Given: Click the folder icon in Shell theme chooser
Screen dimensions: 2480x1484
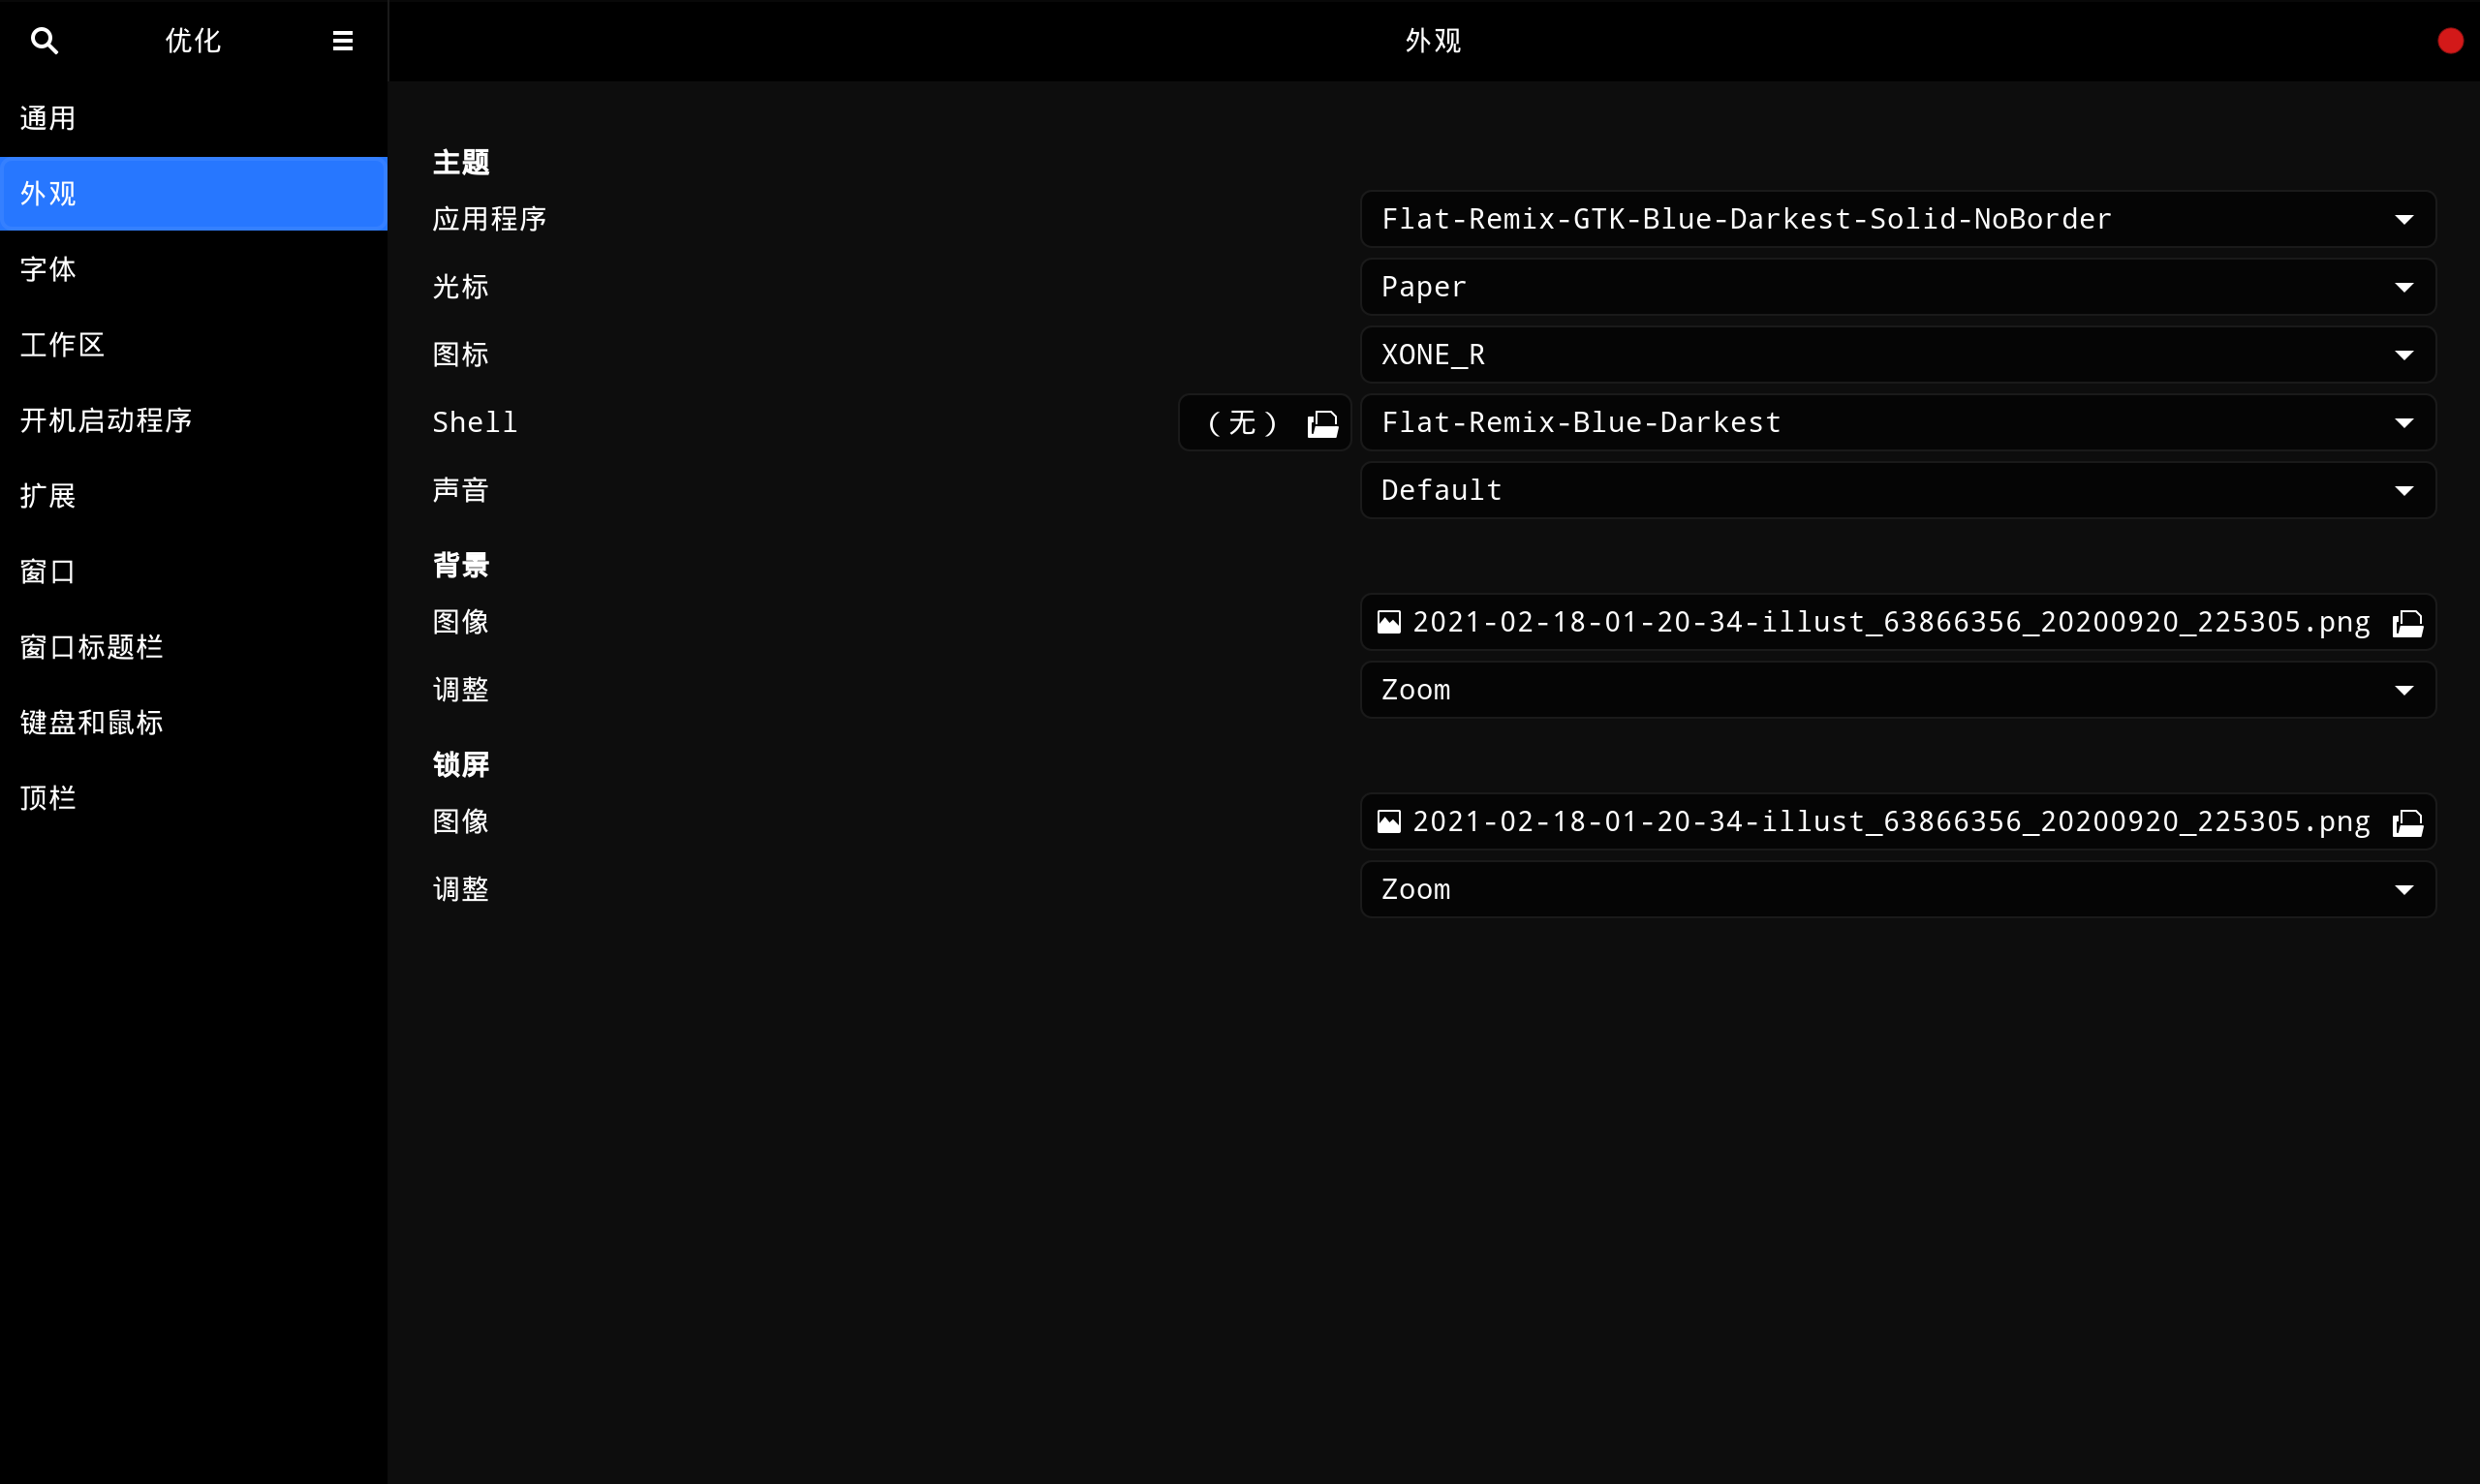Looking at the screenshot, I should [1322, 424].
